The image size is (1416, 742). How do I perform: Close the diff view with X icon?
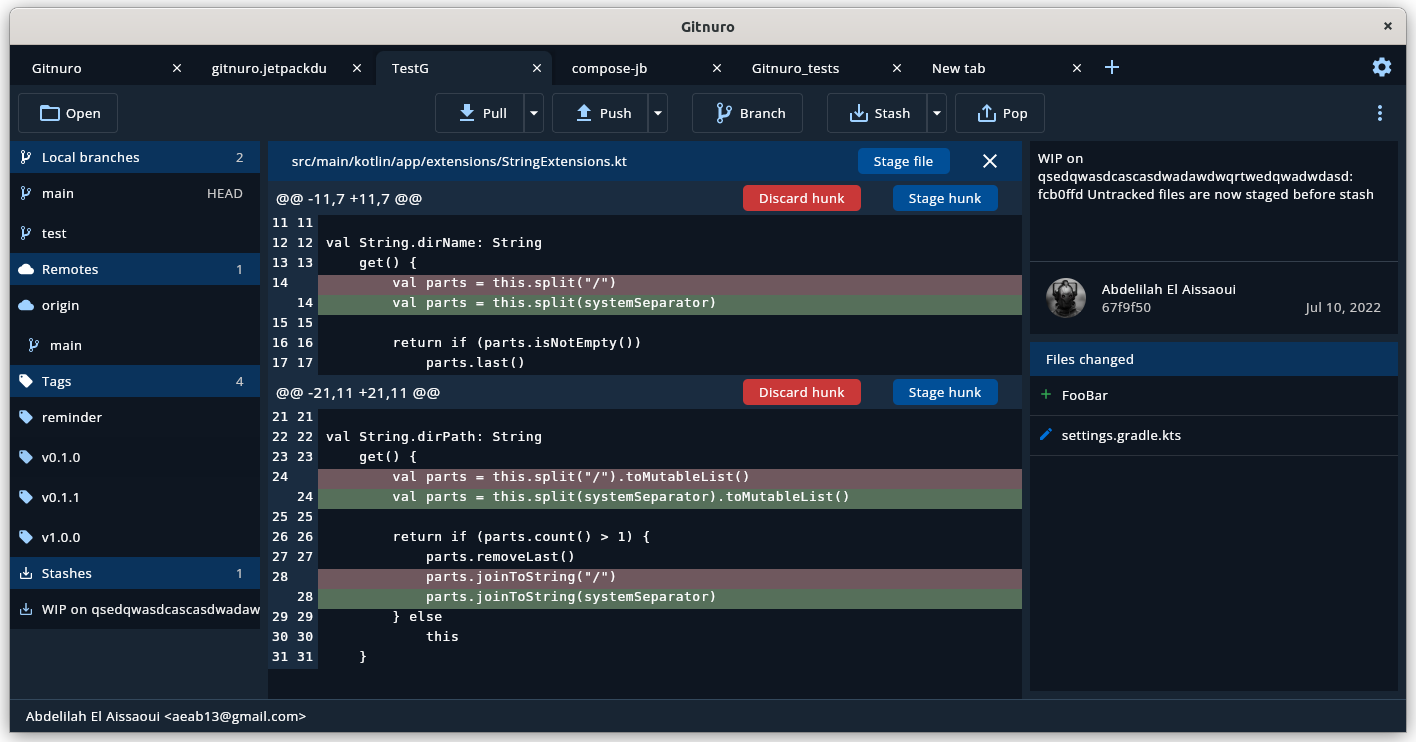pyautogui.click(x=990, y=161)
